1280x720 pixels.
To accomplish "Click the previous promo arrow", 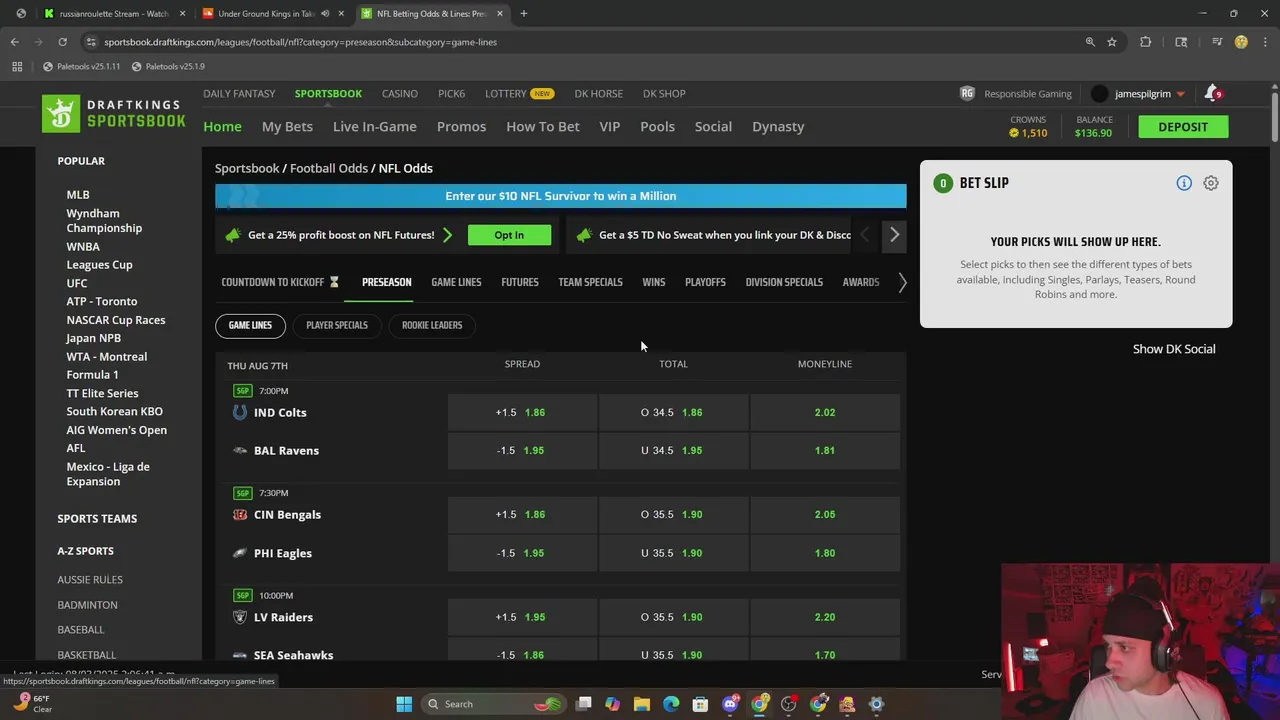I will (x=865, y=235).
